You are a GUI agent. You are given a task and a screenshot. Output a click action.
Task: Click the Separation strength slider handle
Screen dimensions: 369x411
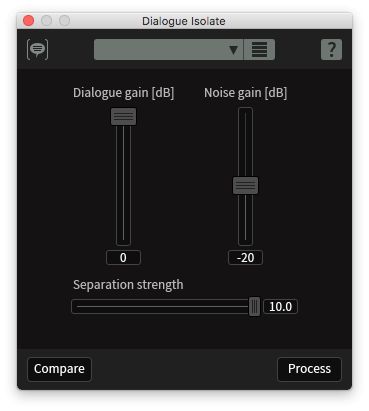[254, 306]
